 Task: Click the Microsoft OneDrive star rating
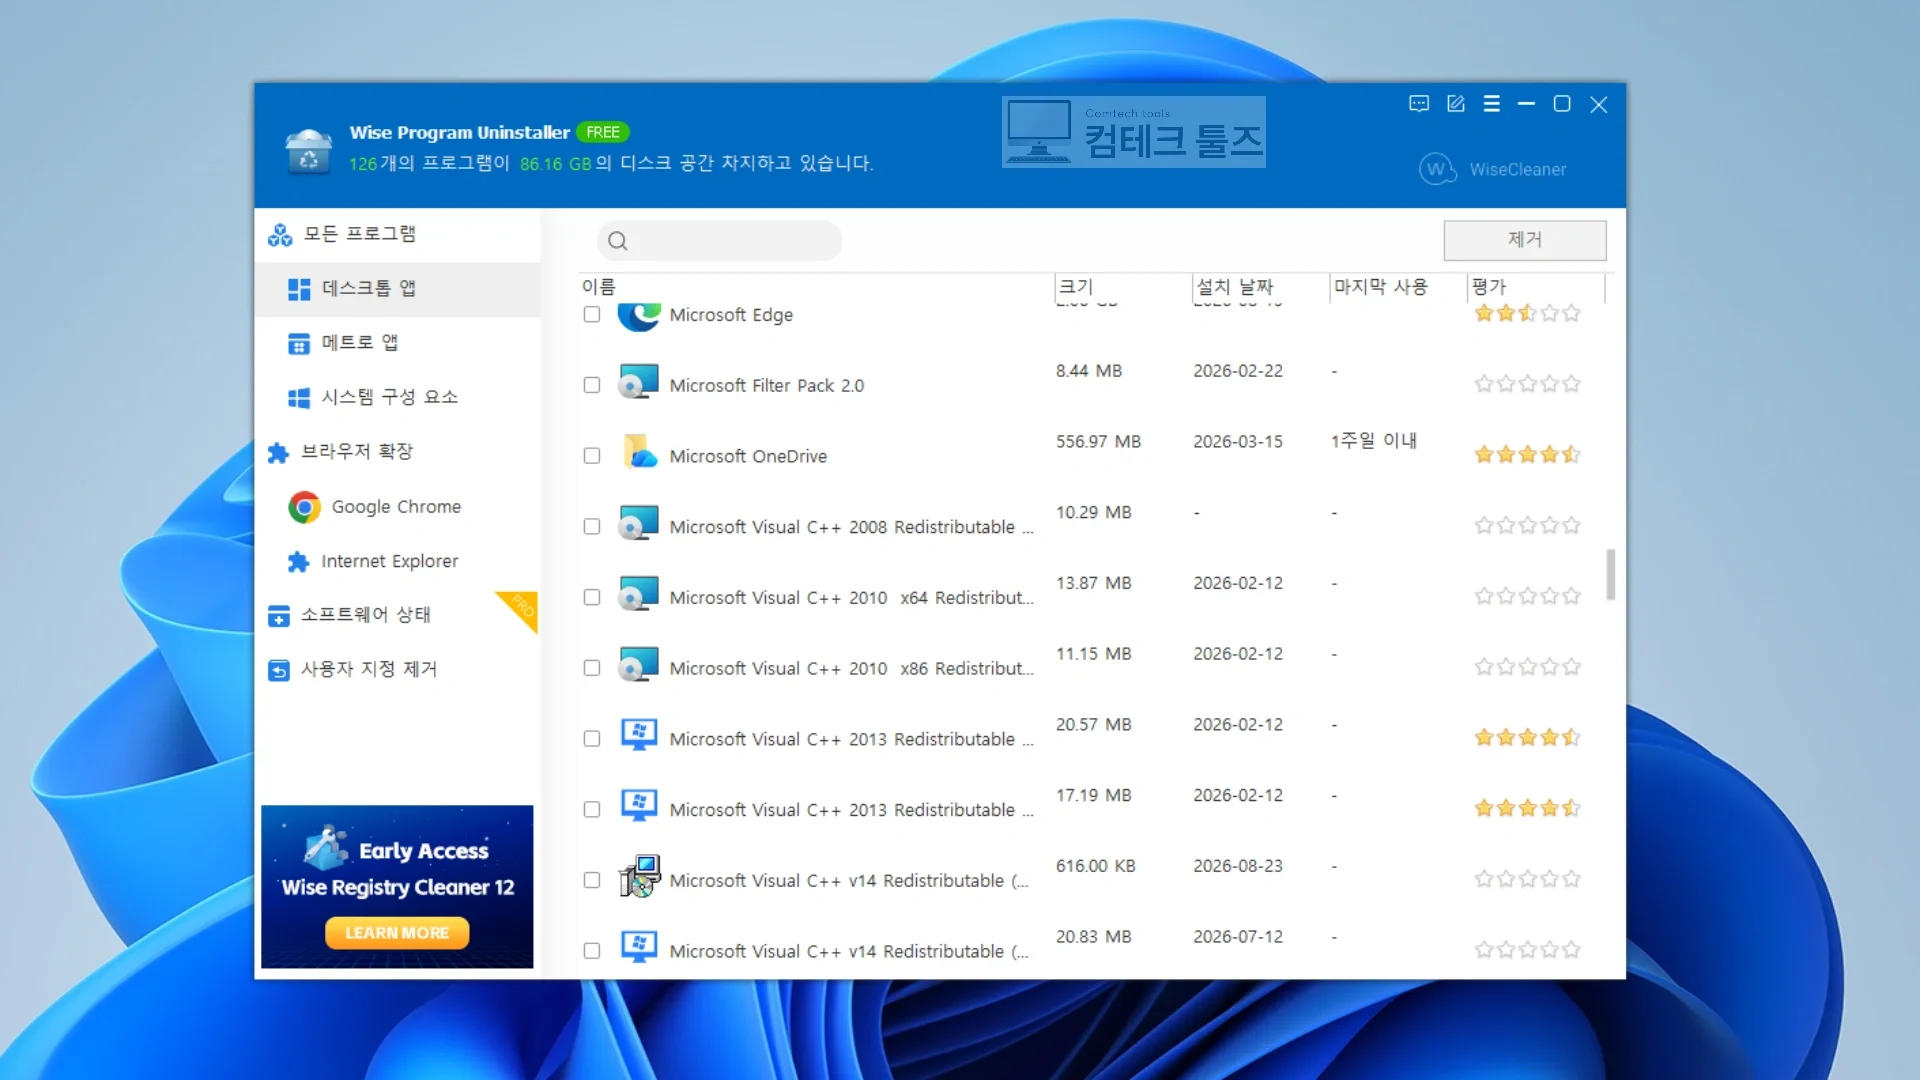click(x=1527, y=455)
